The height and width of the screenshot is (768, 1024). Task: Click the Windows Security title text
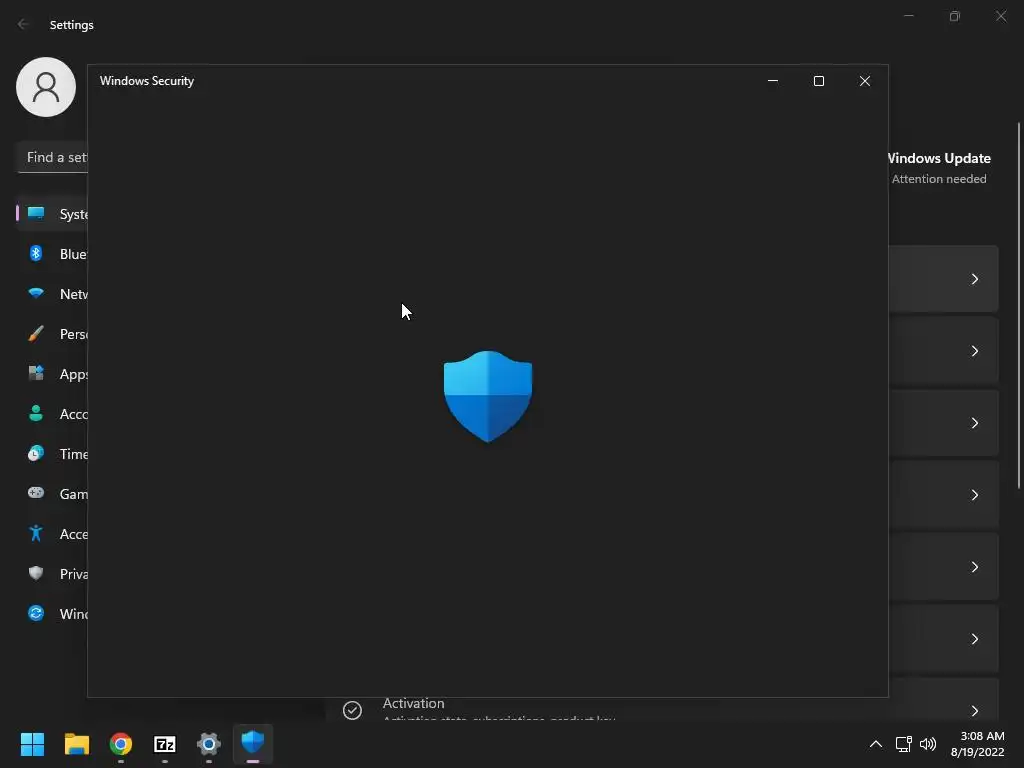click(147, 81)
